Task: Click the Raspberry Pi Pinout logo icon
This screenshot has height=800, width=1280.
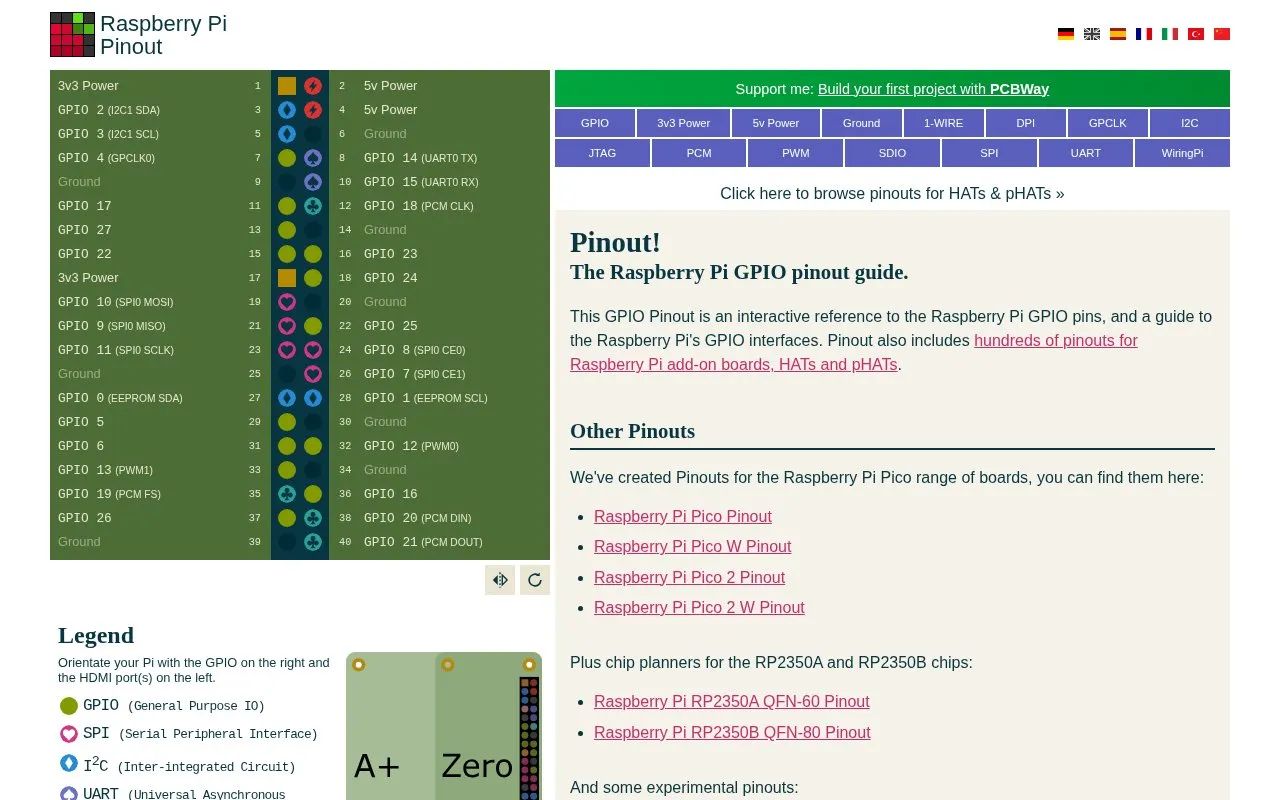Action: (72, 34)
